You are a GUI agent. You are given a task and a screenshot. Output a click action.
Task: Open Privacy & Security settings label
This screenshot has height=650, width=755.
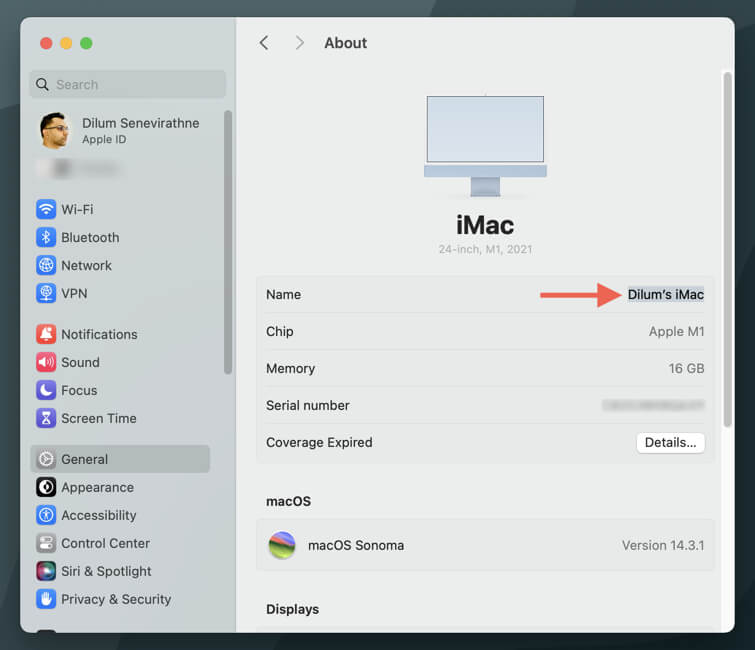116,599
